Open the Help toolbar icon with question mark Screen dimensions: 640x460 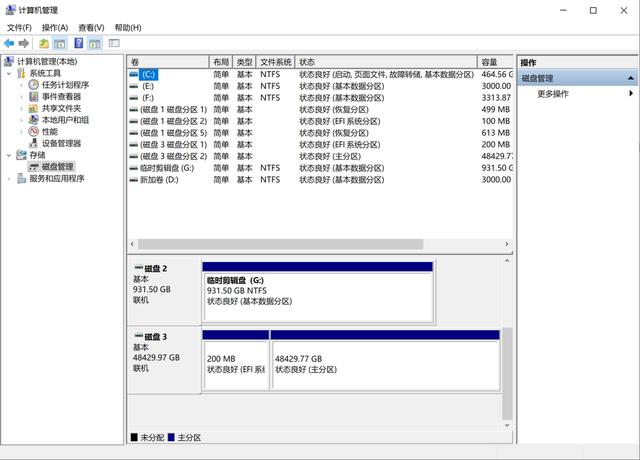(x=78, y=43)
